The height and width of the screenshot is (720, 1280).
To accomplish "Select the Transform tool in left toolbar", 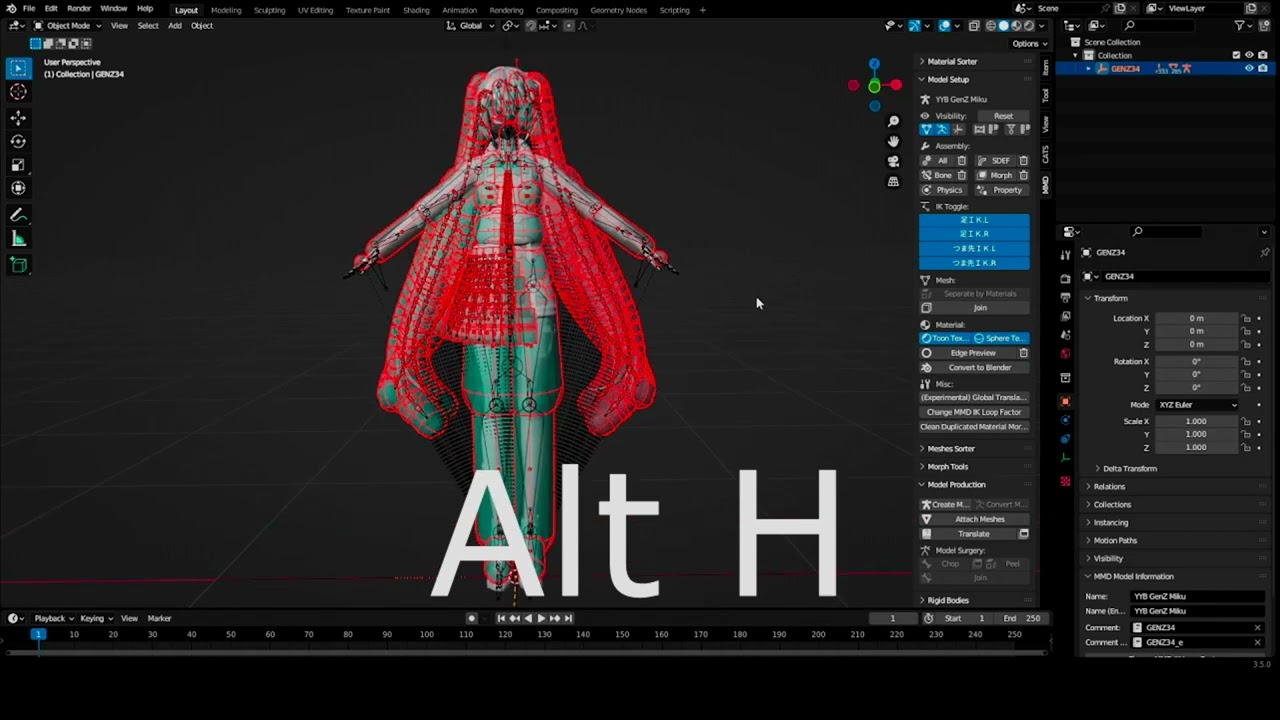I will pyautogui.click(x=18, y=188).
